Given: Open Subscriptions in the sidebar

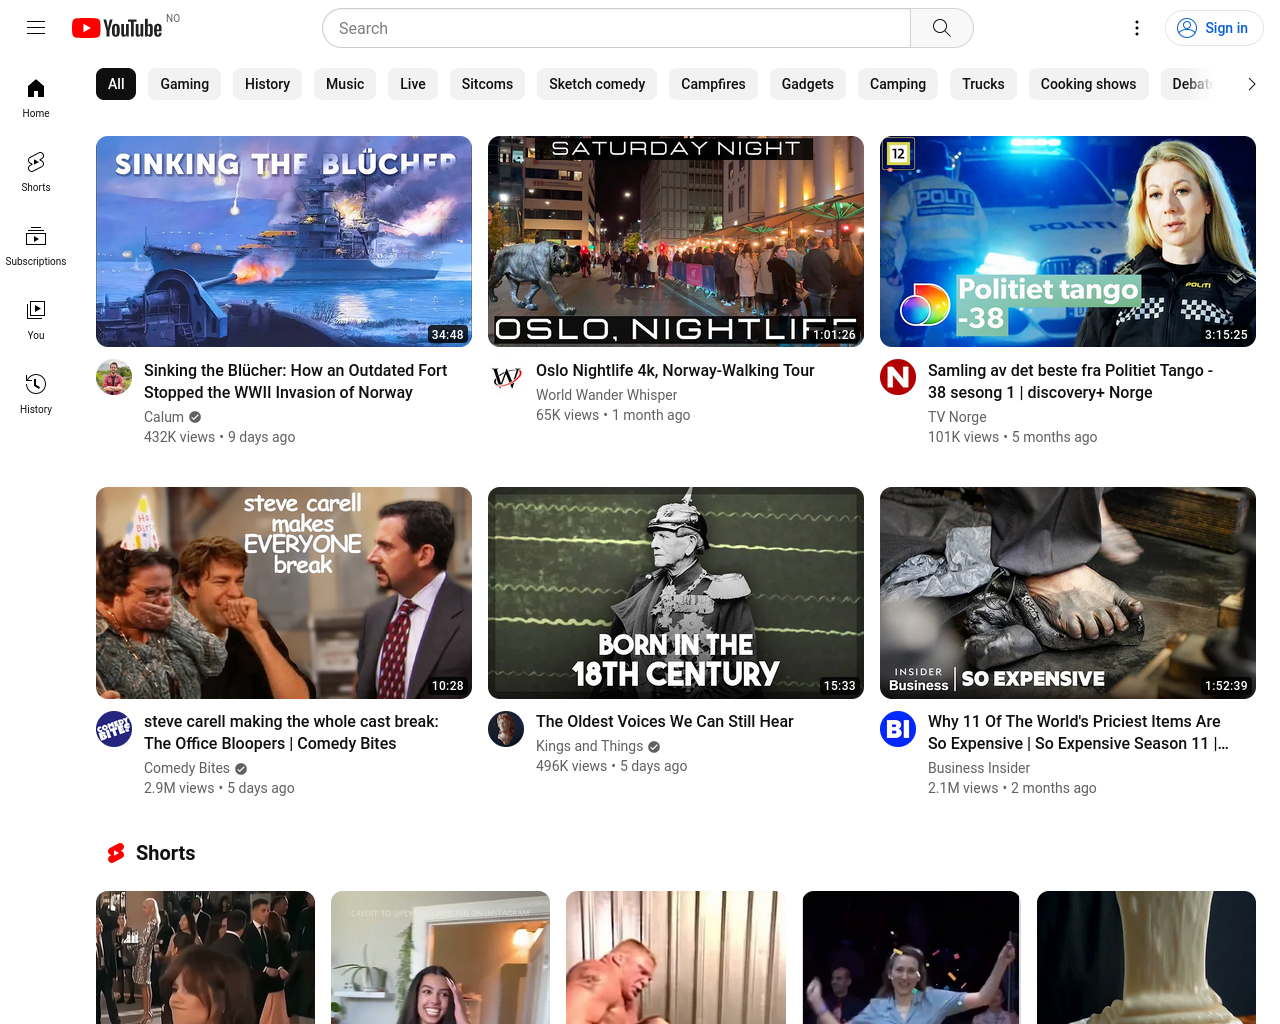Looking at the screenshot, I should tap(36, 246).
